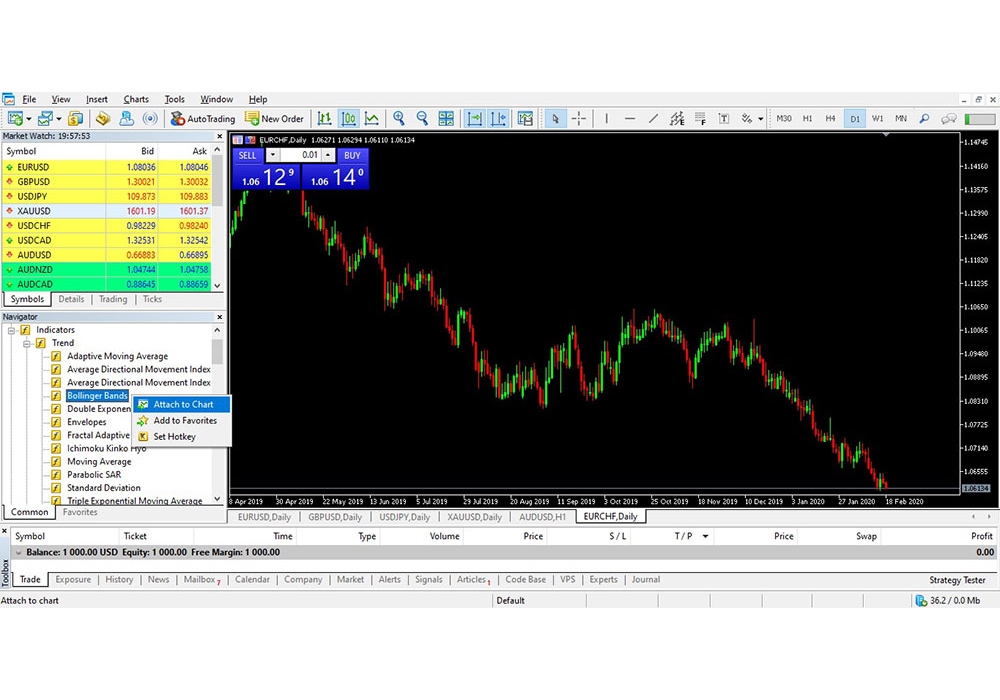Select the cursor arrow tool

(555, 119)
